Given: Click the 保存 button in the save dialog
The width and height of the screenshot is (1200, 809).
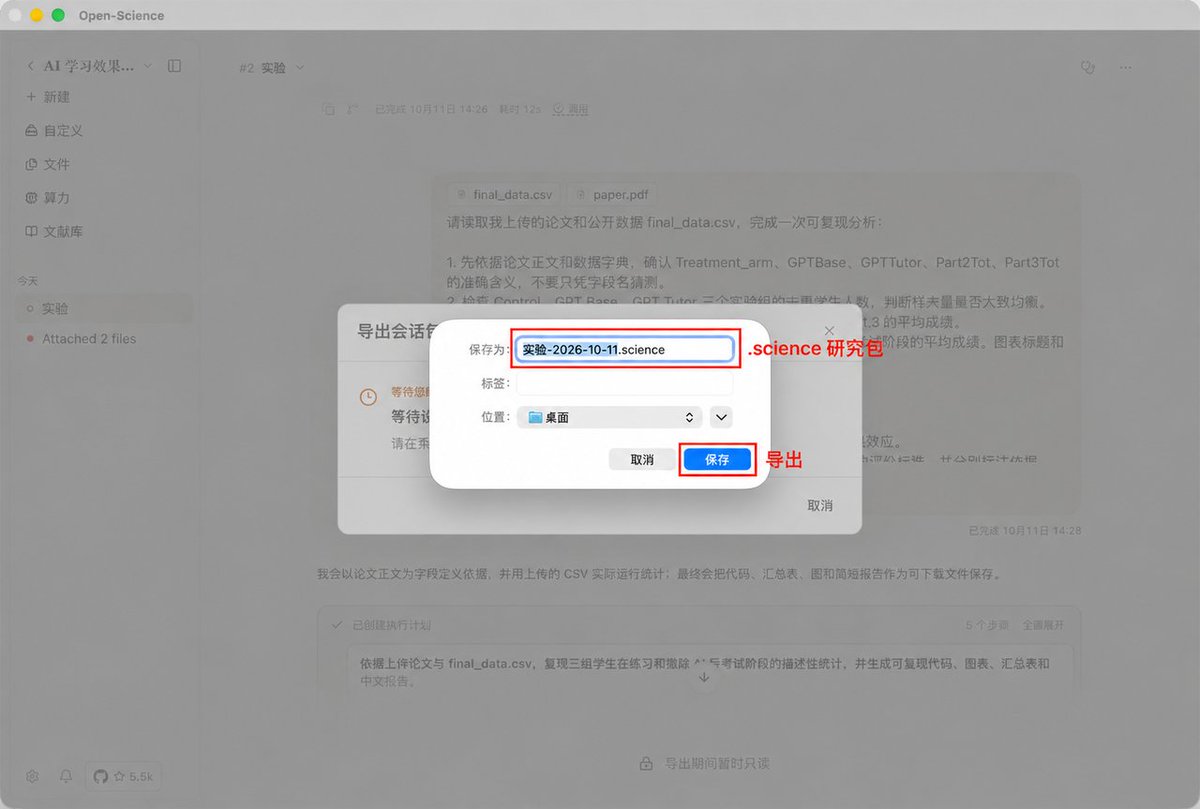Looking at the screenshot, I should pos(716,459).
